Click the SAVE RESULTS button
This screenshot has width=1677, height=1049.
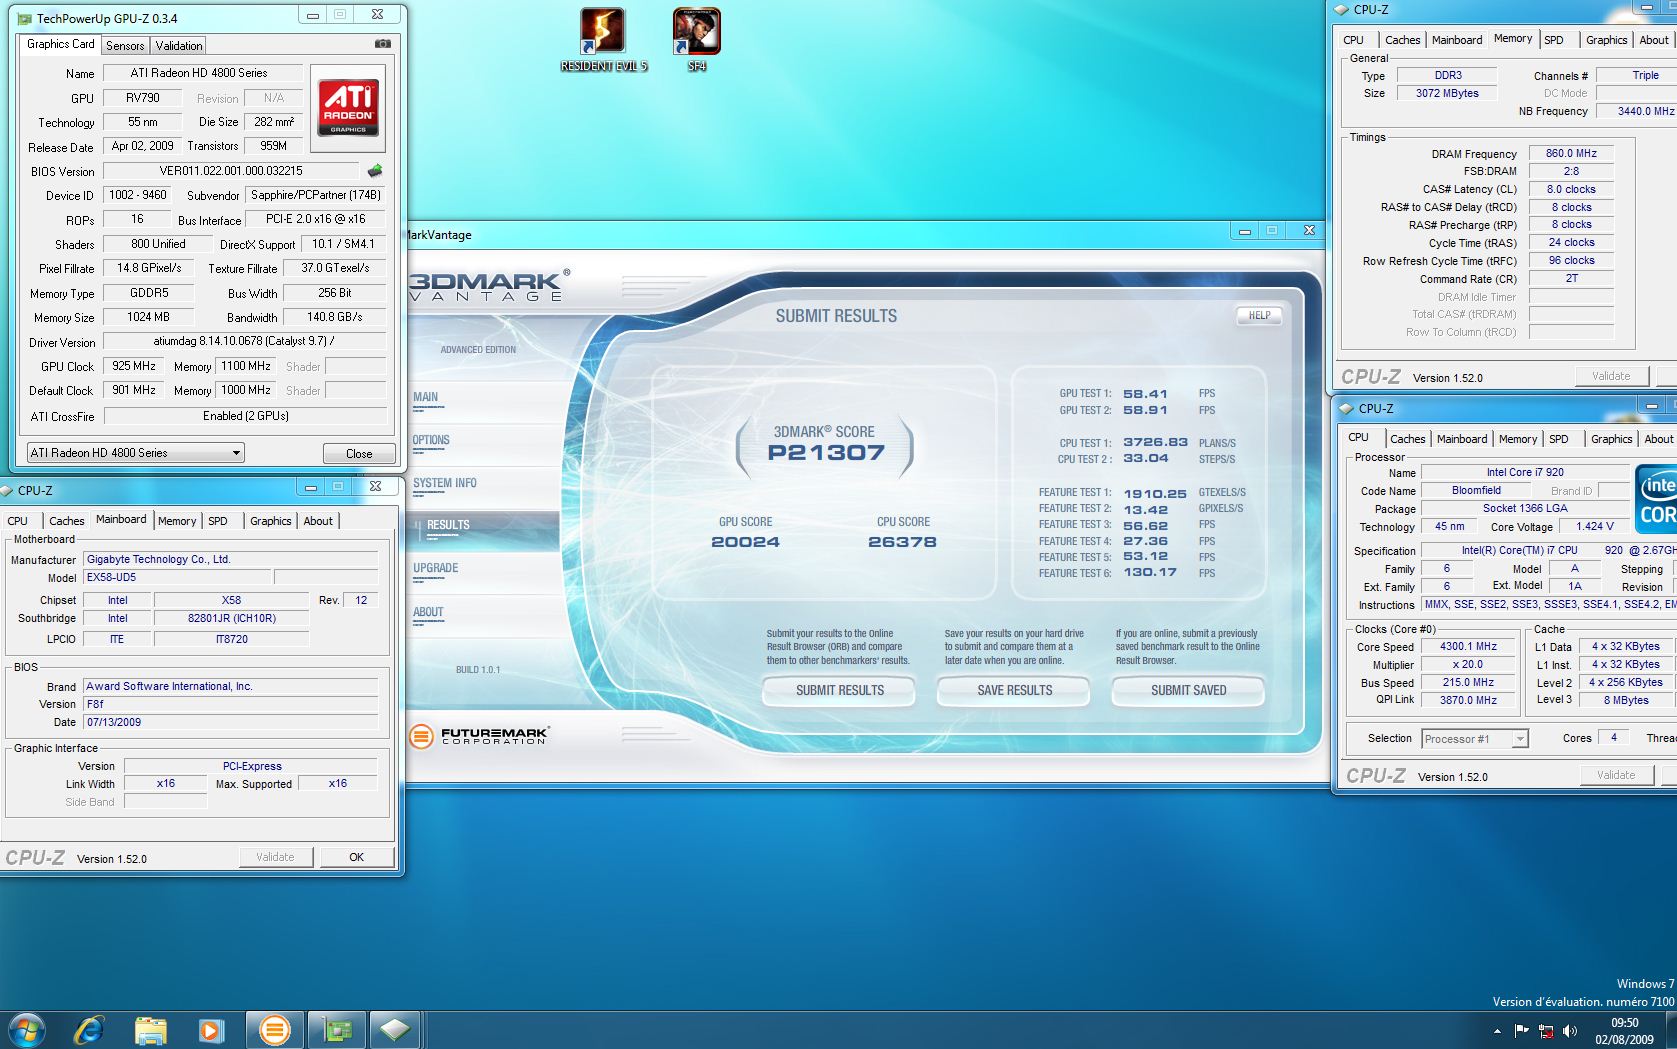[1014, 690]
